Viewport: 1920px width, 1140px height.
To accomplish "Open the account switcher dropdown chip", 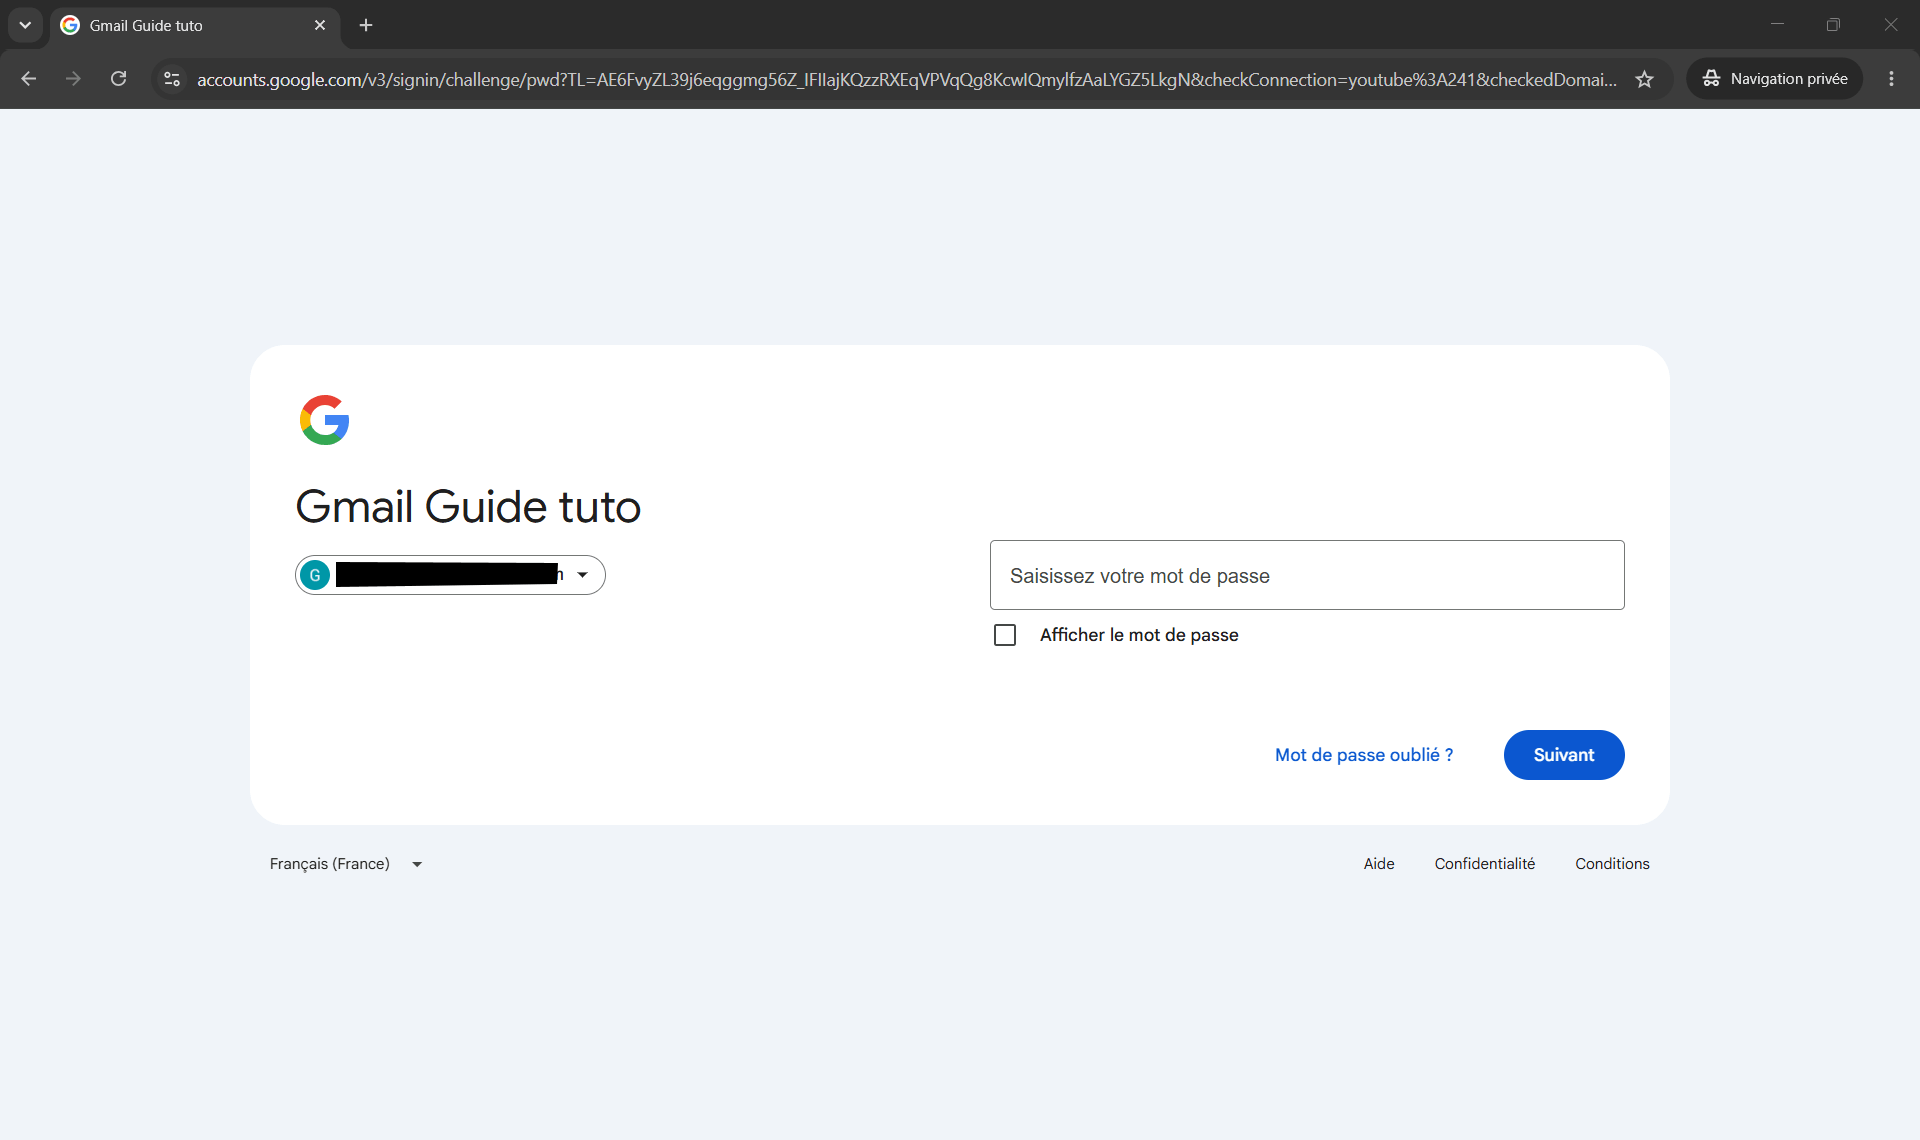I will 450,575.
